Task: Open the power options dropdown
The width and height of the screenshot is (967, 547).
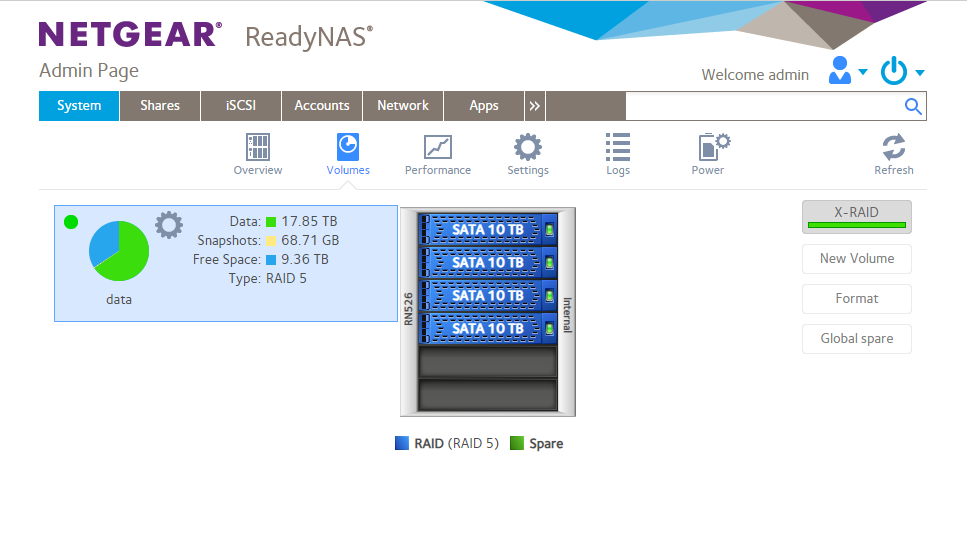Action: [x=902, y=72]
